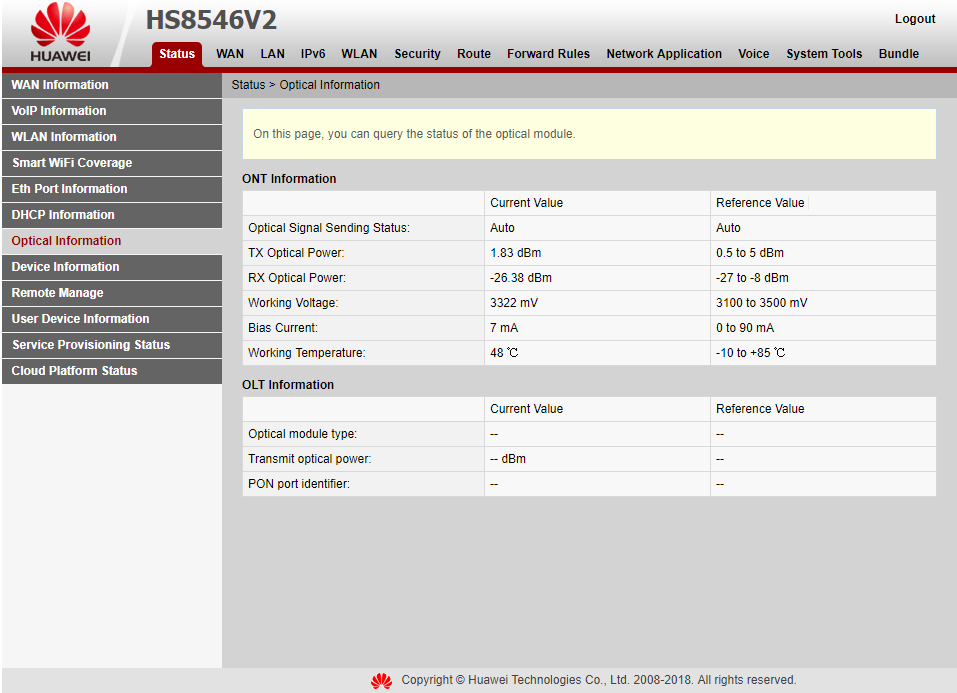Click the reference value '0.5 to 5 dBm'

coord(749,253)
